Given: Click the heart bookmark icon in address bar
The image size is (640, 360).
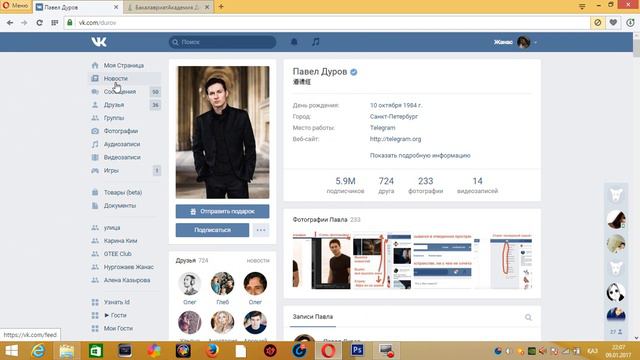Looking at the screenshot, I should [x=613, y=23].
